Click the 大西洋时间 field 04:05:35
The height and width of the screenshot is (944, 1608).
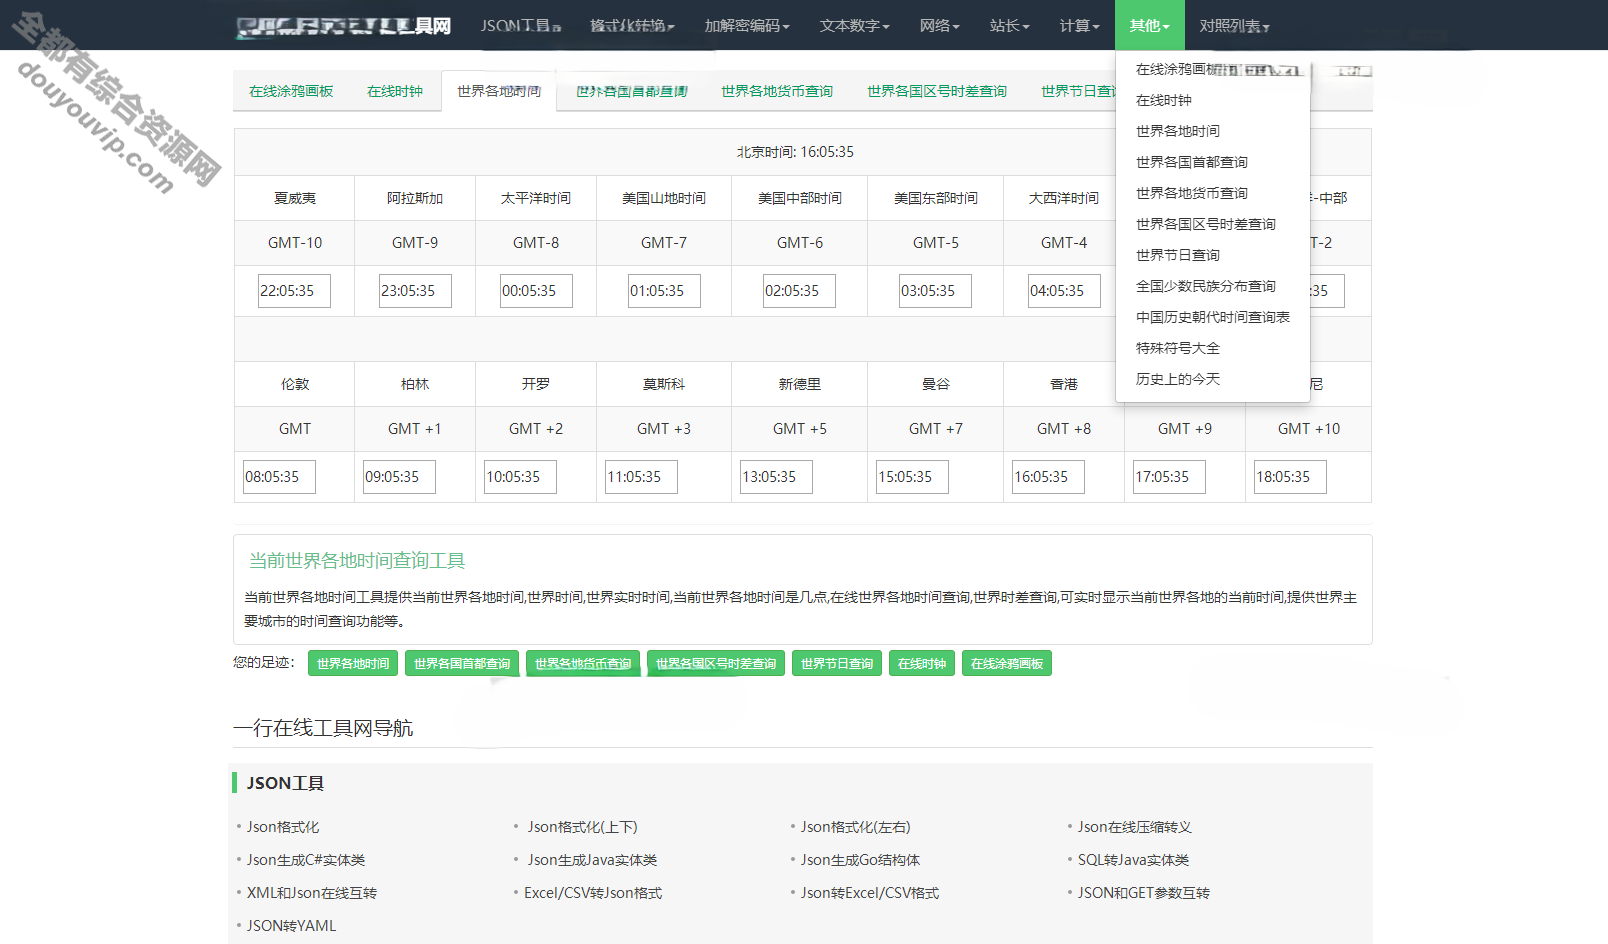pos(1064,291)
